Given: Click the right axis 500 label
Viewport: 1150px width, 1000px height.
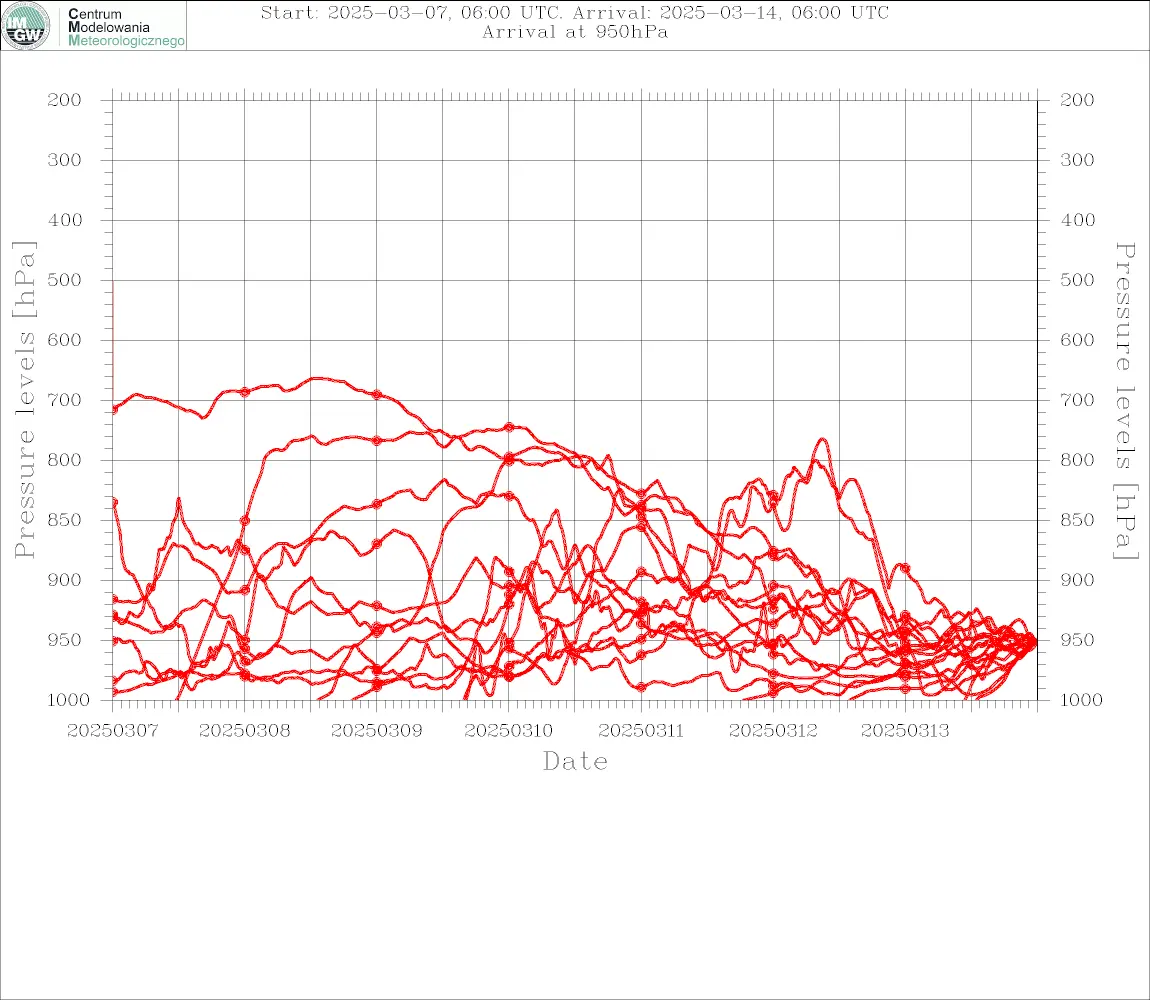Looking at the screenshot, I should [1077, 280].
